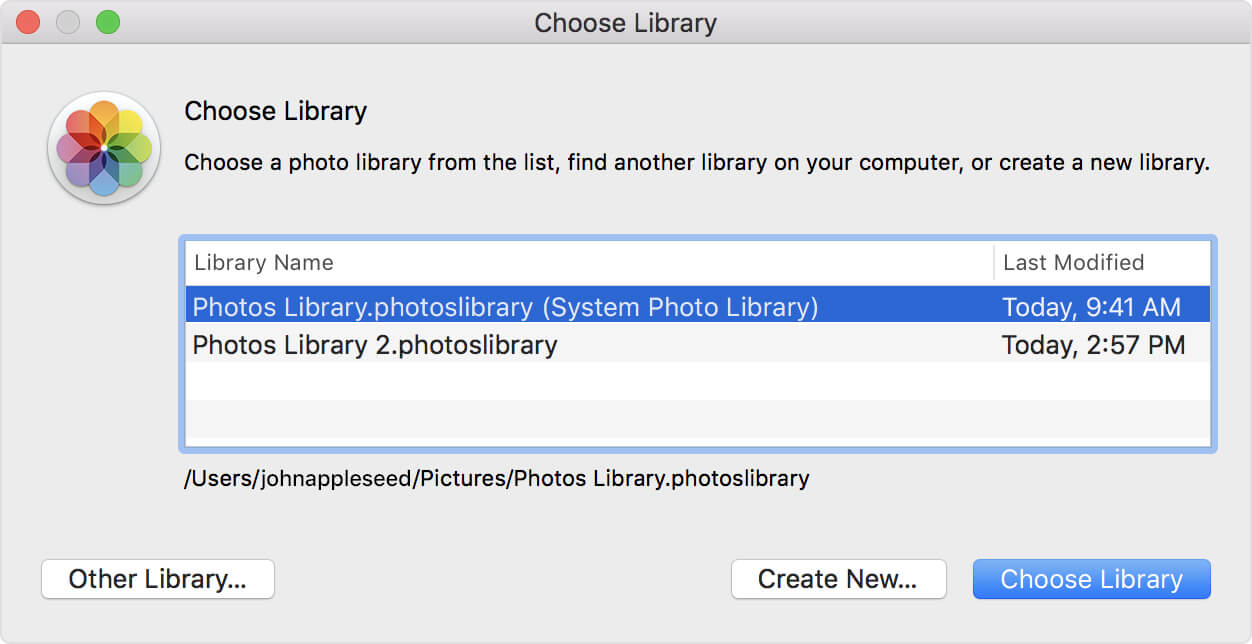Viewport: 1252px width, 644px height.
Task: Sort the list by Library Name
Action: tap(264, 262)
